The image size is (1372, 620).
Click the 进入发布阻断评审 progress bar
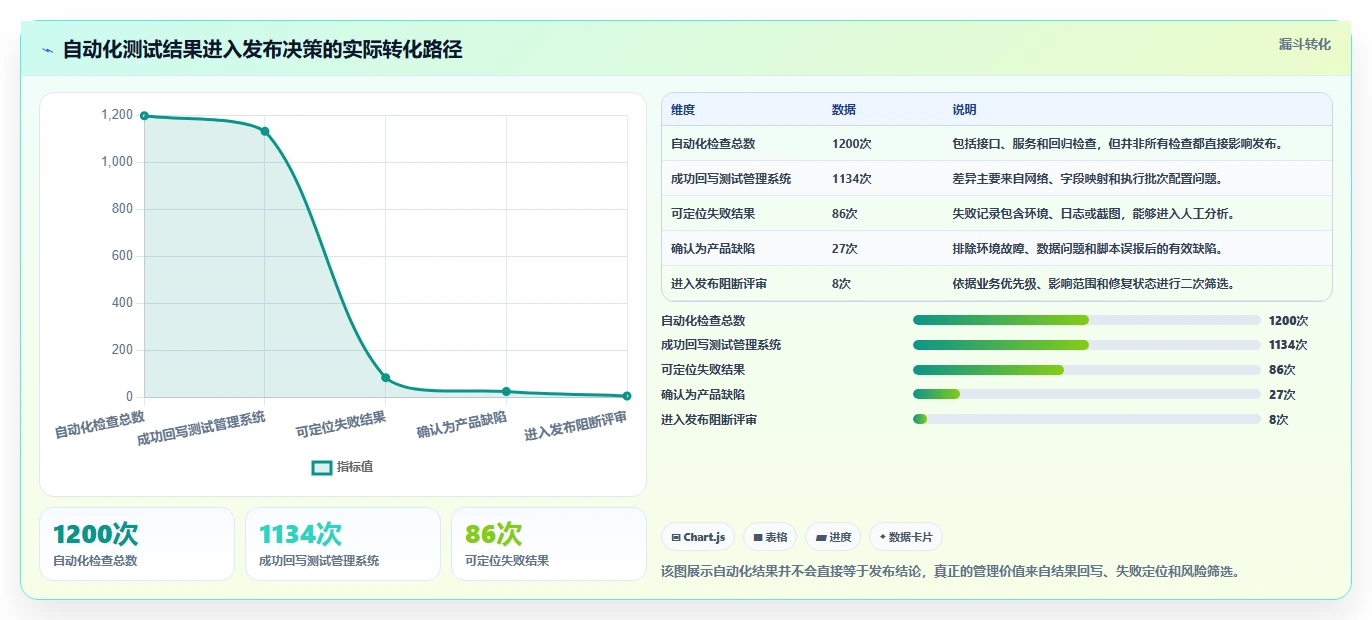click(x=1086, y=419)
